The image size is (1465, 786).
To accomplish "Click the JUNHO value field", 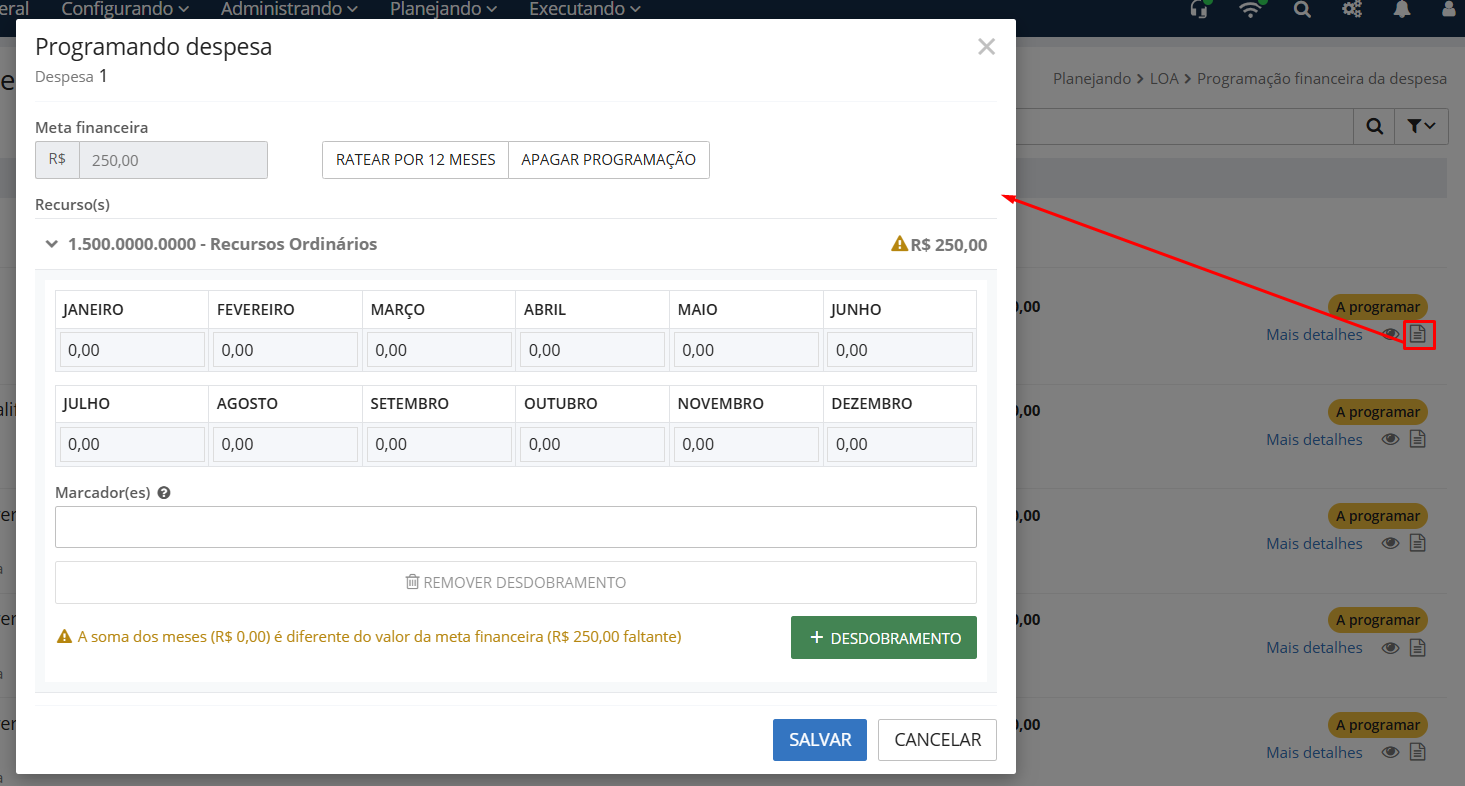I will 900,350.
